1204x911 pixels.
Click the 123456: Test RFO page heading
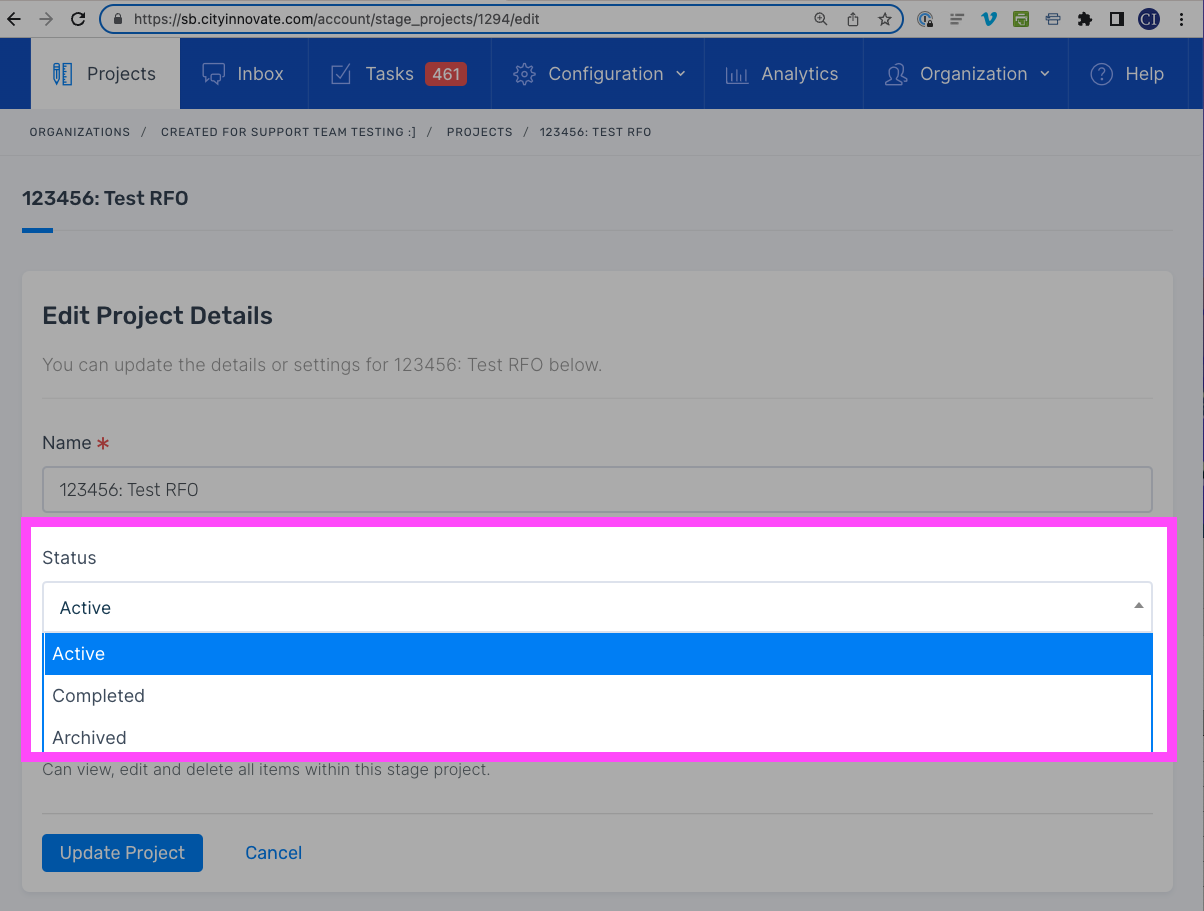[x=105, y=198]
